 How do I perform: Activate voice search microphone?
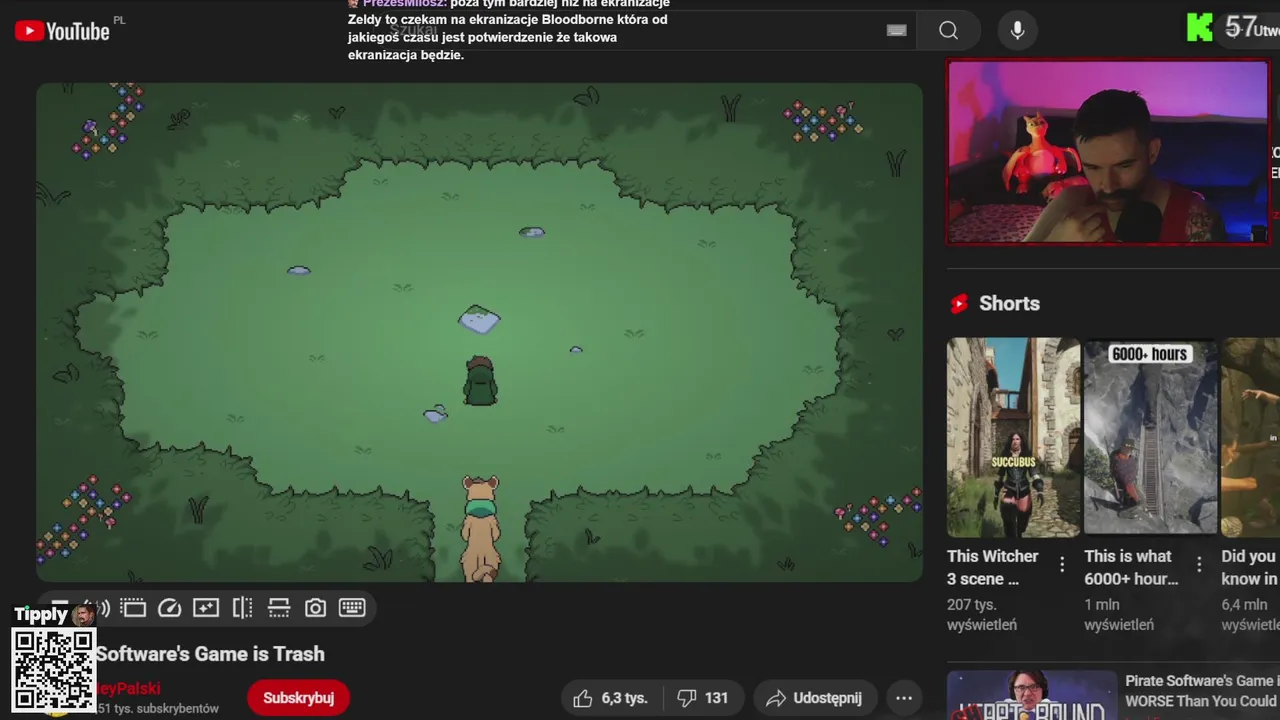tap(1017, 31)
